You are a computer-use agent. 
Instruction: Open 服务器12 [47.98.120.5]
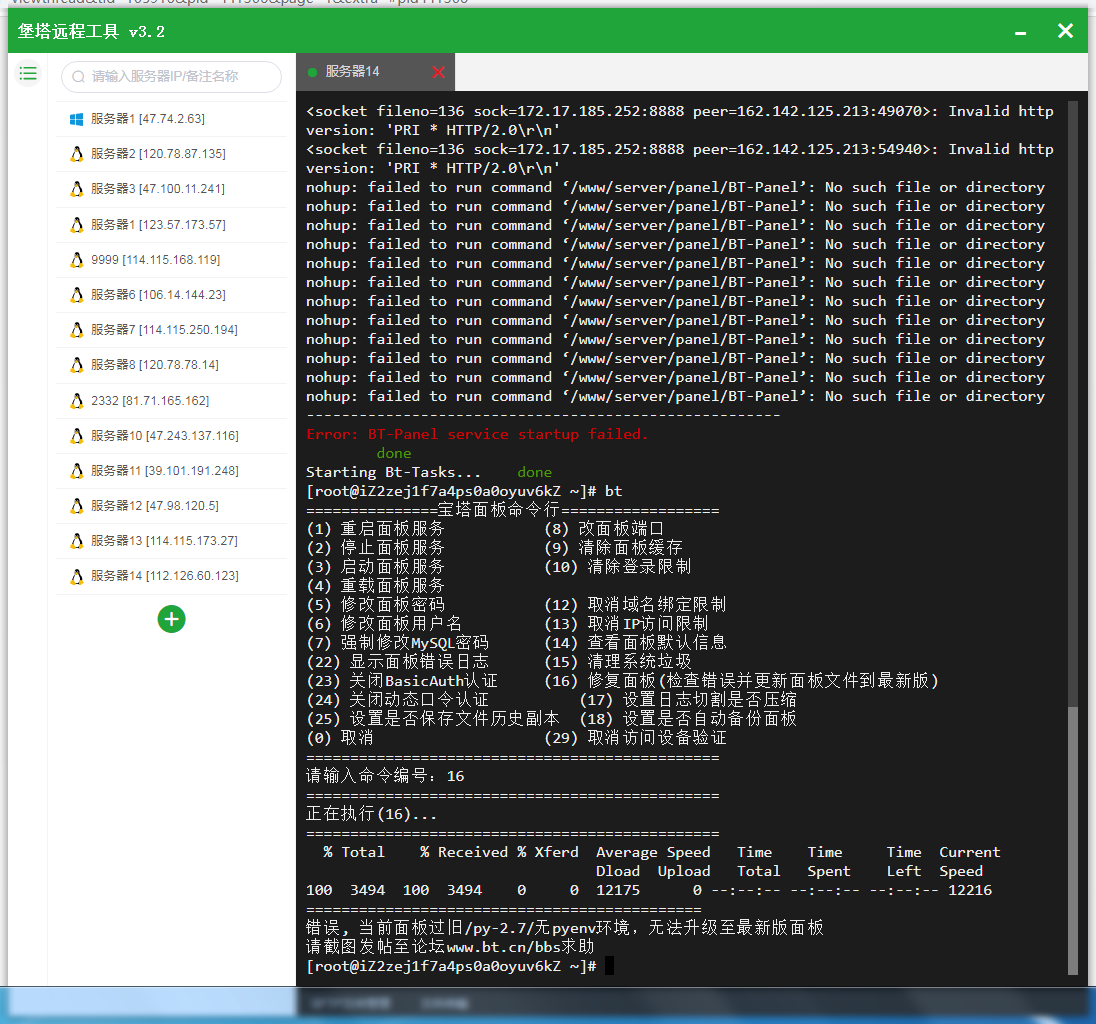click(x=171, y=506)
